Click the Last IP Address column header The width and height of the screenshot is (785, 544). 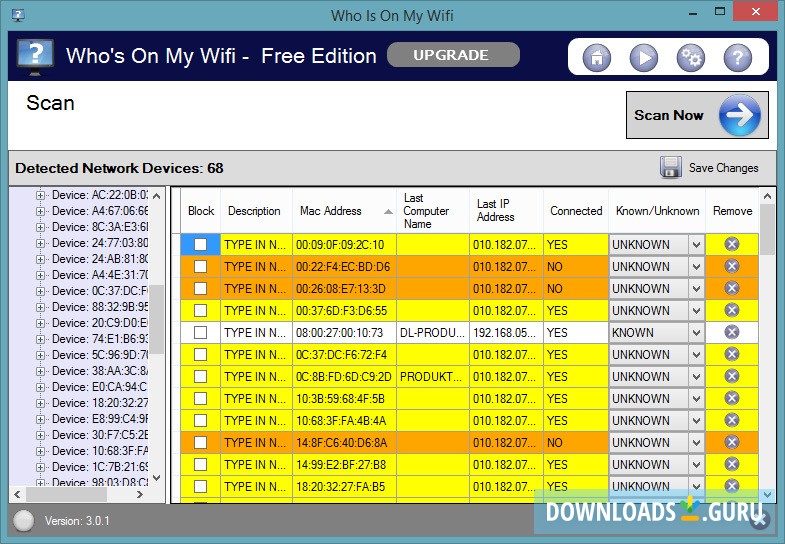(x=506, y=211)
